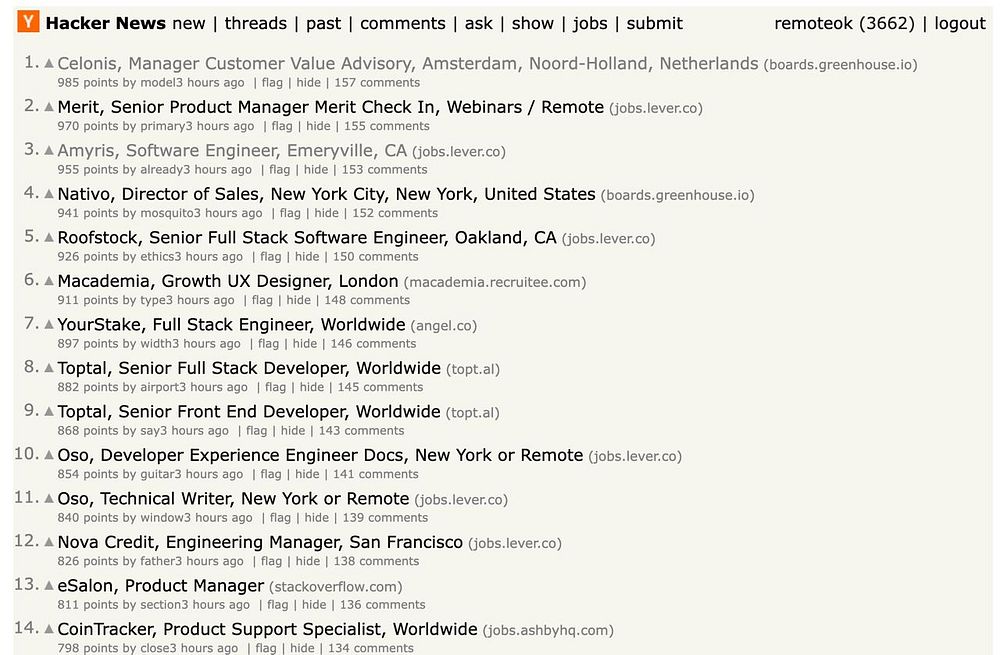This screenshot has height=655, width=1000.
Task: Open the 'new' page in navigation
Action: tap(189, 23)
